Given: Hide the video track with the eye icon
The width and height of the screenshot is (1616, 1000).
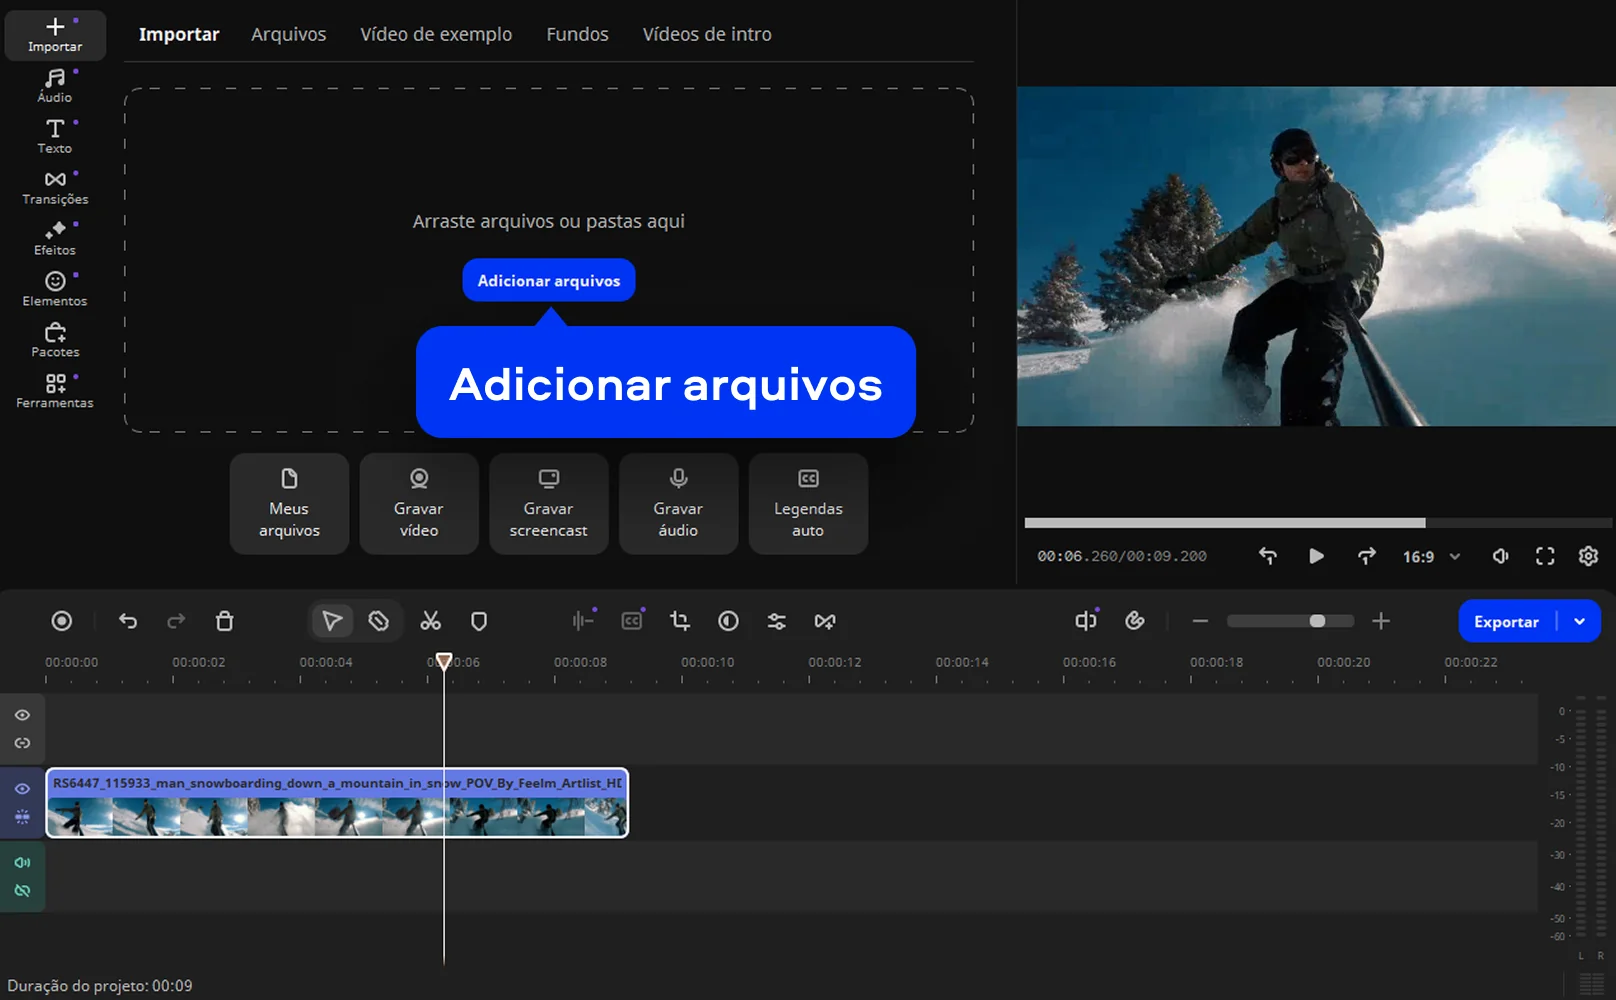Looking at the screenshot, I should pyautogui.click(x=22, y=789).
